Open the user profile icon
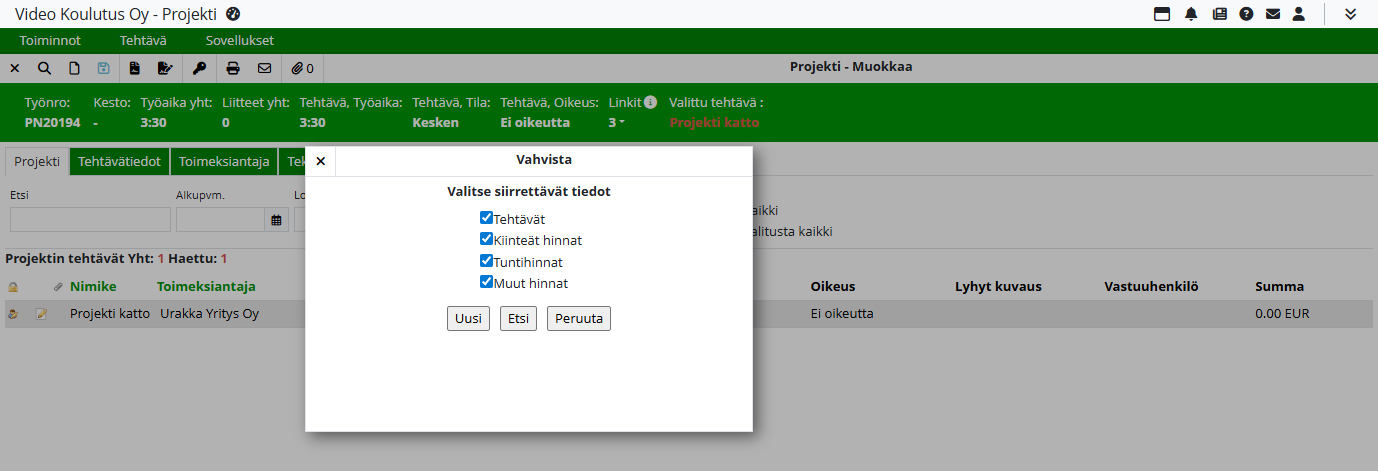The height and width of the screenshot is (471, 1378). click(1299, 14)
